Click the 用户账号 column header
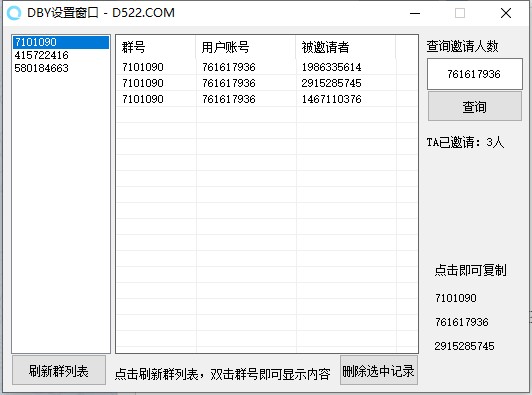This screenshot has width=532, height=395. tap(246, 47)
